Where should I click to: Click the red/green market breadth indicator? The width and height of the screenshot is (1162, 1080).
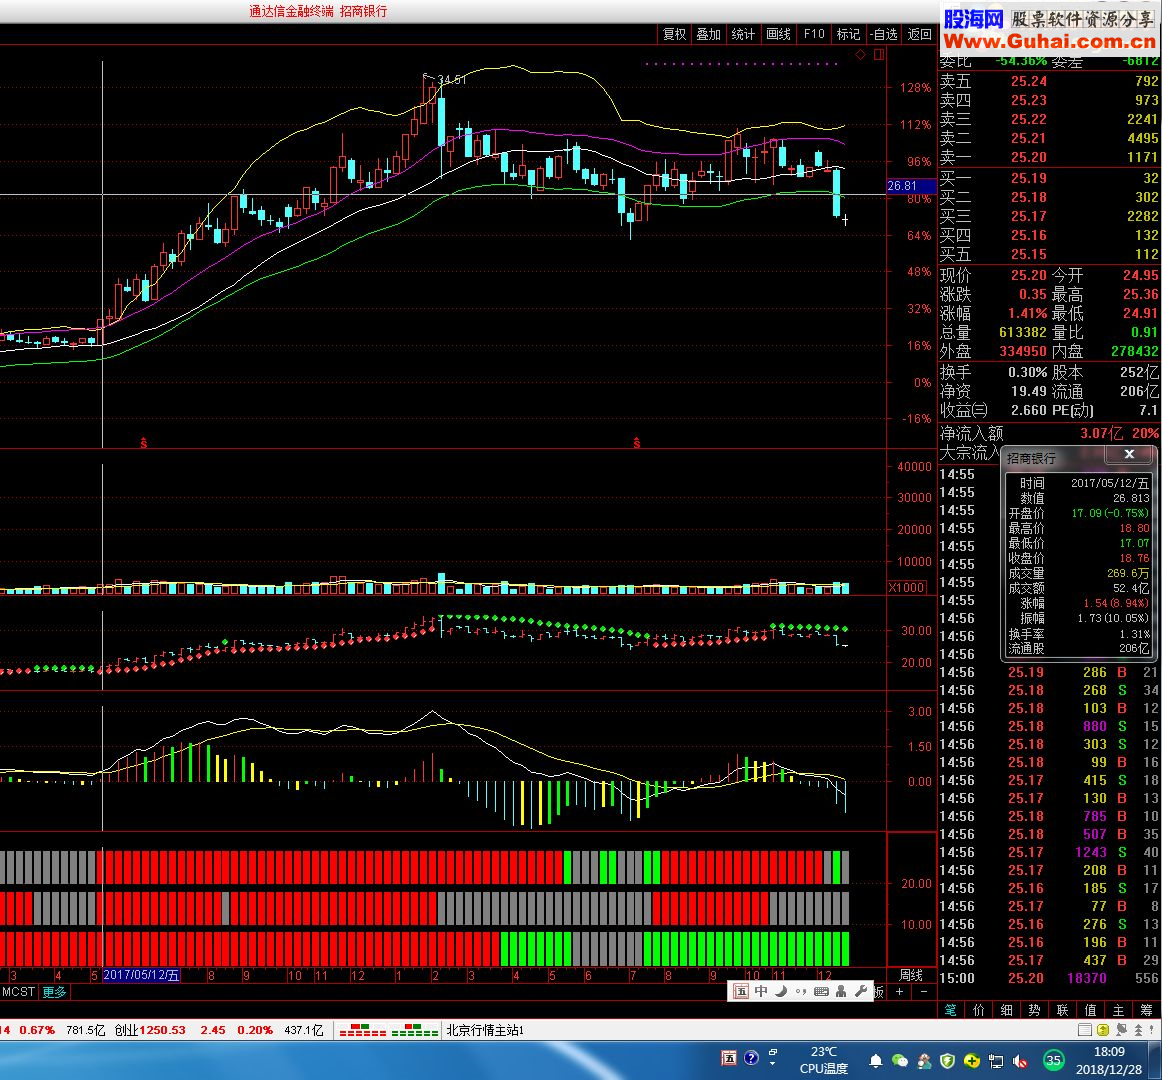point(389,1030)
